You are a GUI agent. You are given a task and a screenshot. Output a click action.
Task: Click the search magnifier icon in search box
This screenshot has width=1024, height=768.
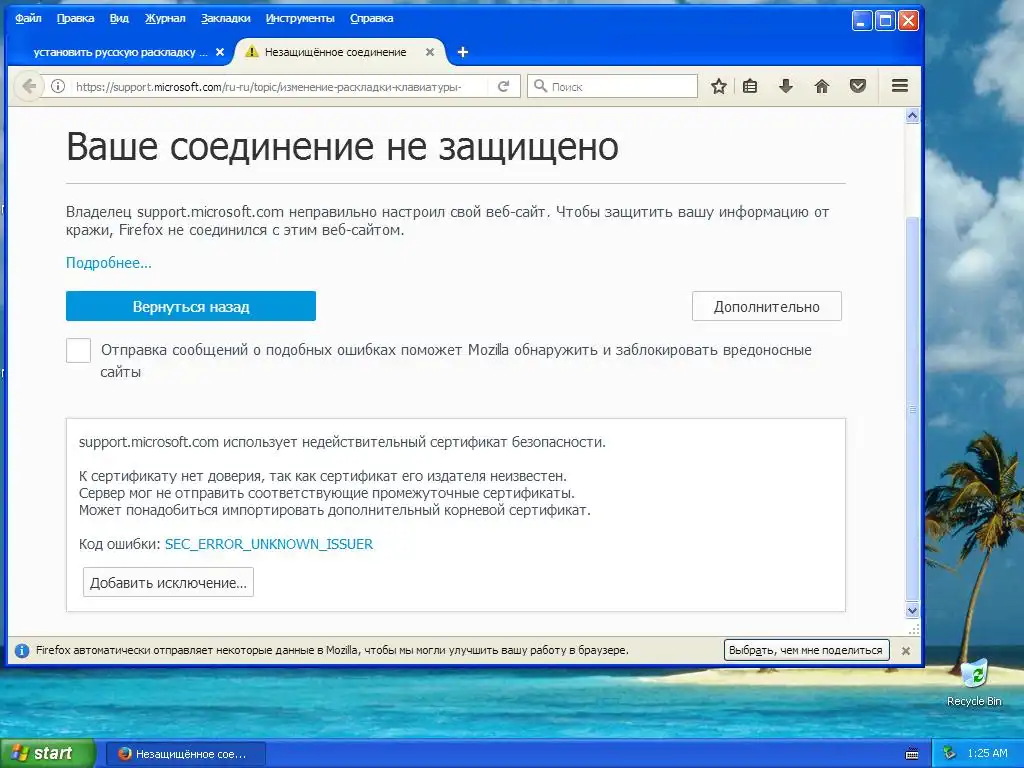(540, 86)
